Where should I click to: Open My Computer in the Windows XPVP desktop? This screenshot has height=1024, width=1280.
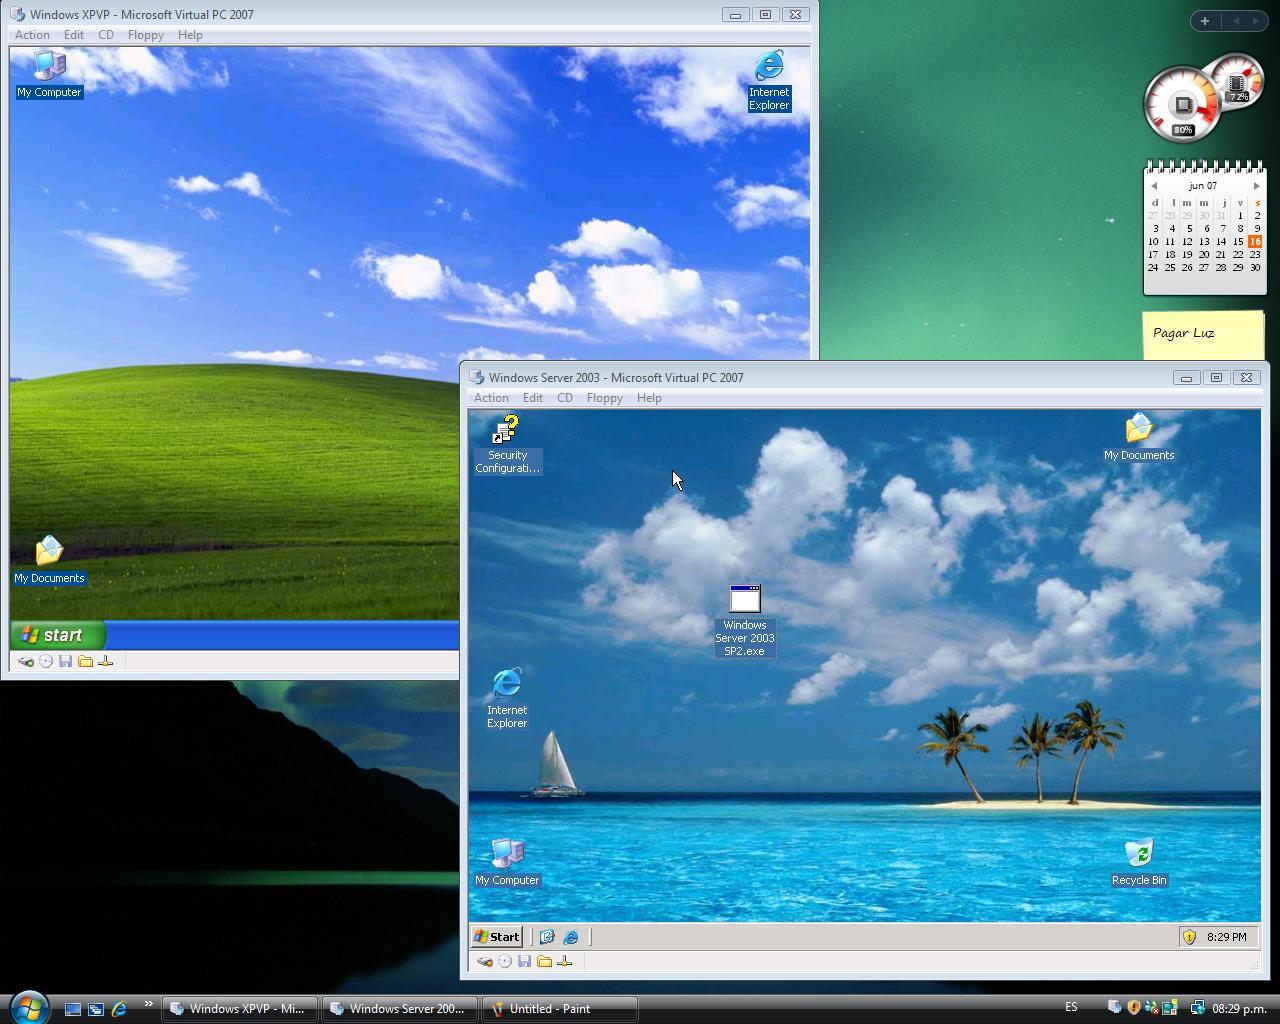49,75
